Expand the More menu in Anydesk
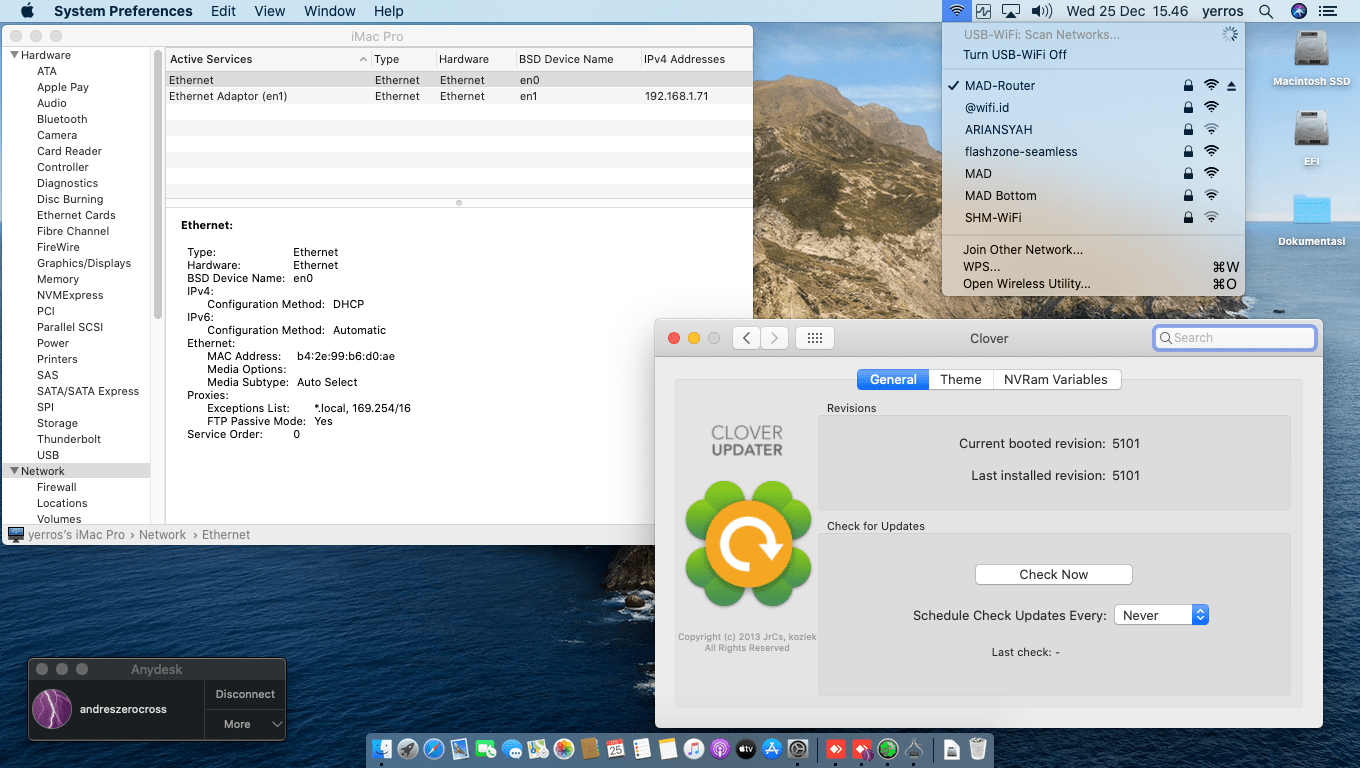 tap(245, 724)
